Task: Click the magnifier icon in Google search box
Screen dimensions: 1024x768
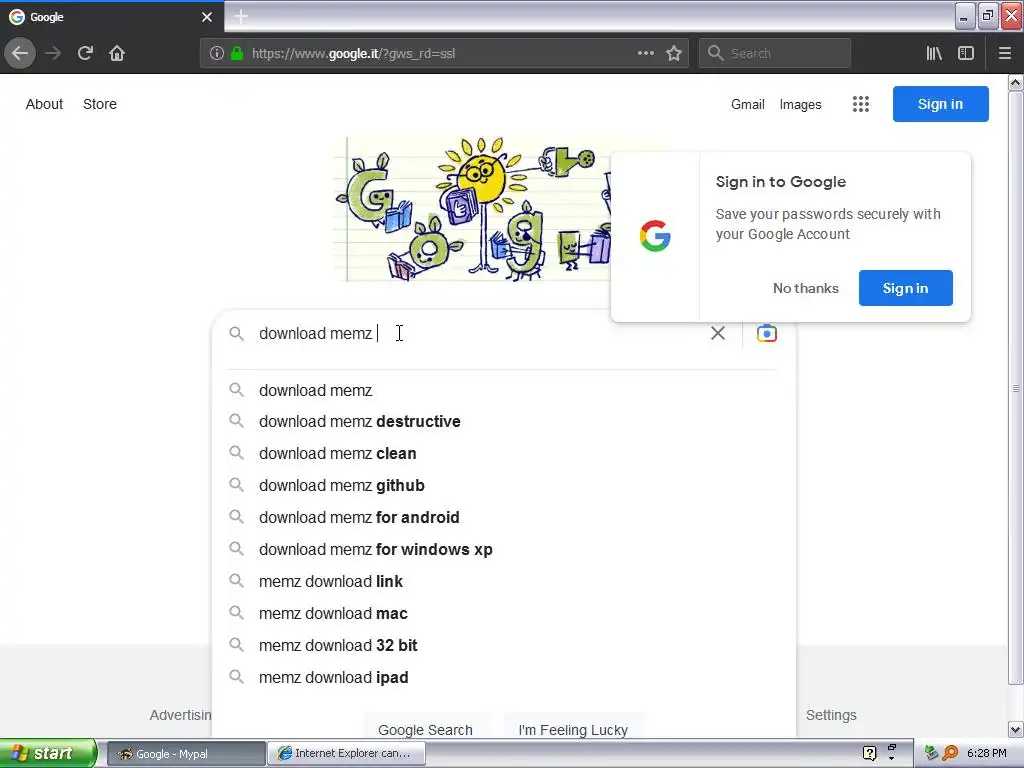Action: 236,334
